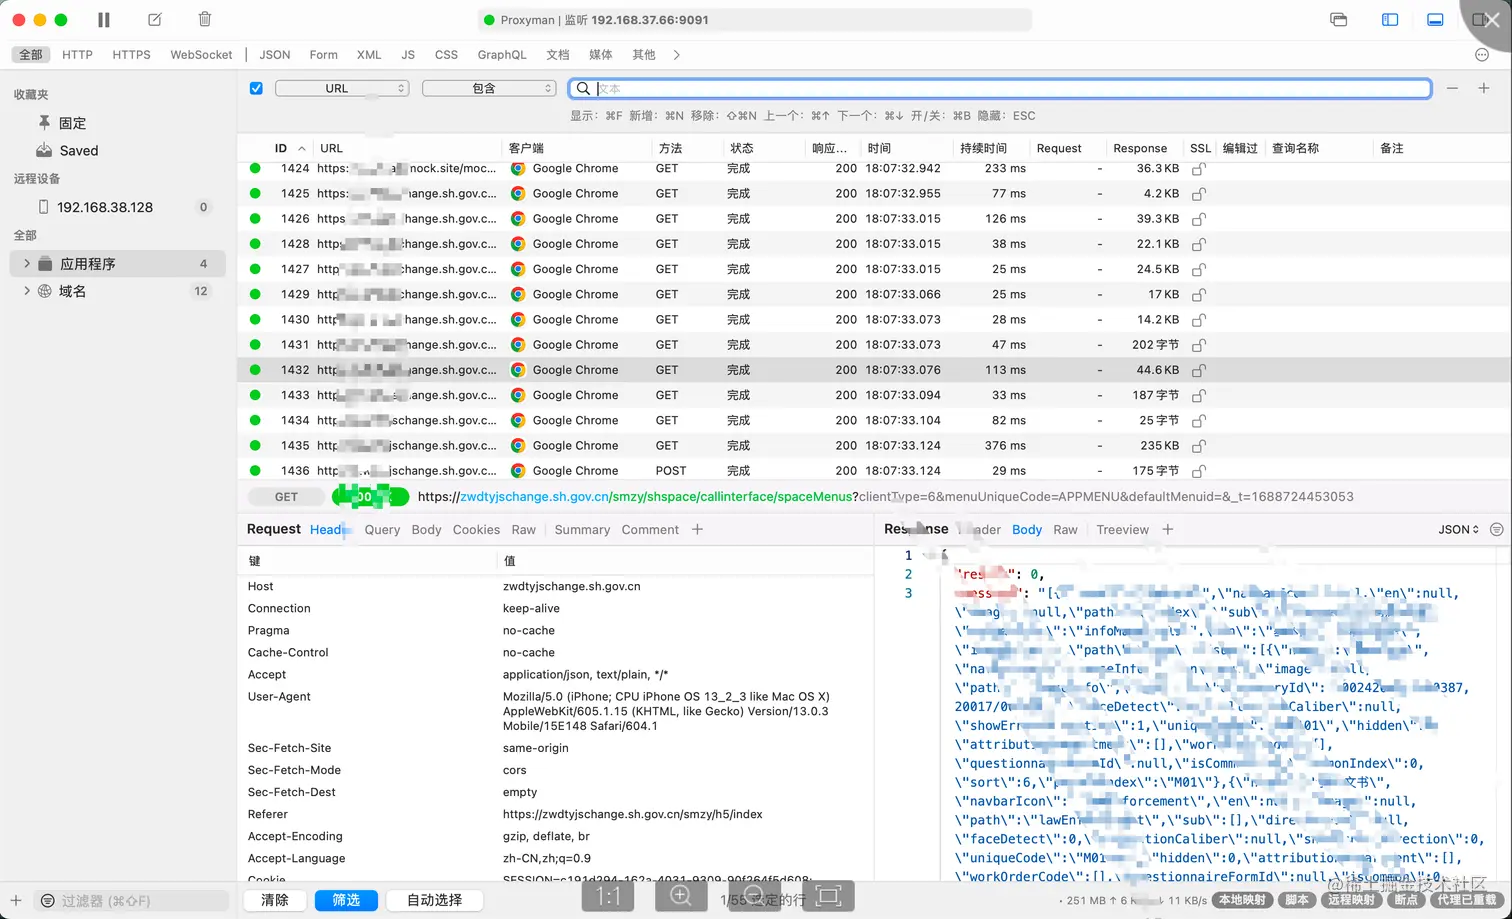Open the ellipsis options icon beside filter tabs
The image size is (1512, 919).
[x=1482, y=55]
